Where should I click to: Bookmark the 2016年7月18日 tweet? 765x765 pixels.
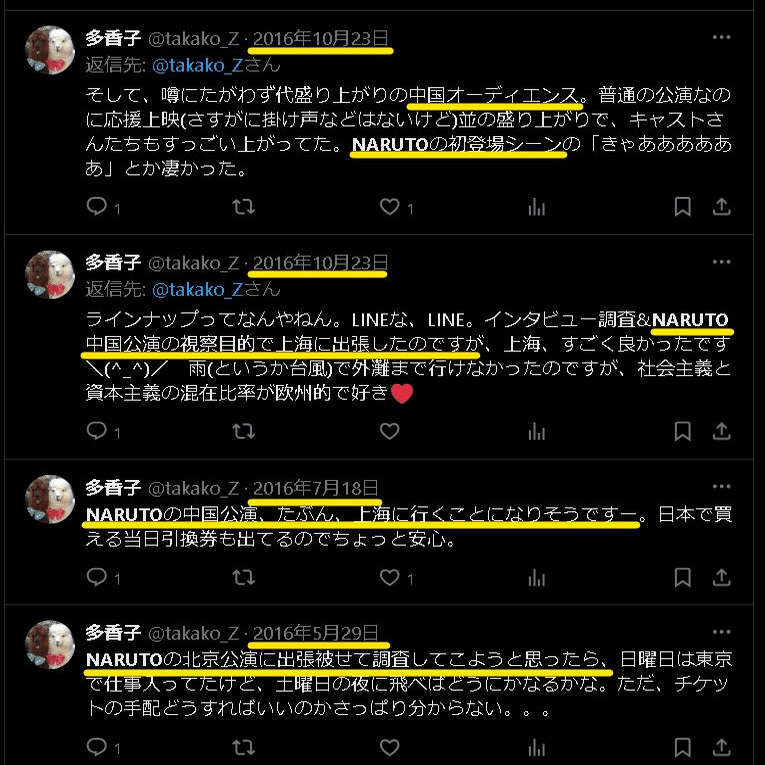682,577
